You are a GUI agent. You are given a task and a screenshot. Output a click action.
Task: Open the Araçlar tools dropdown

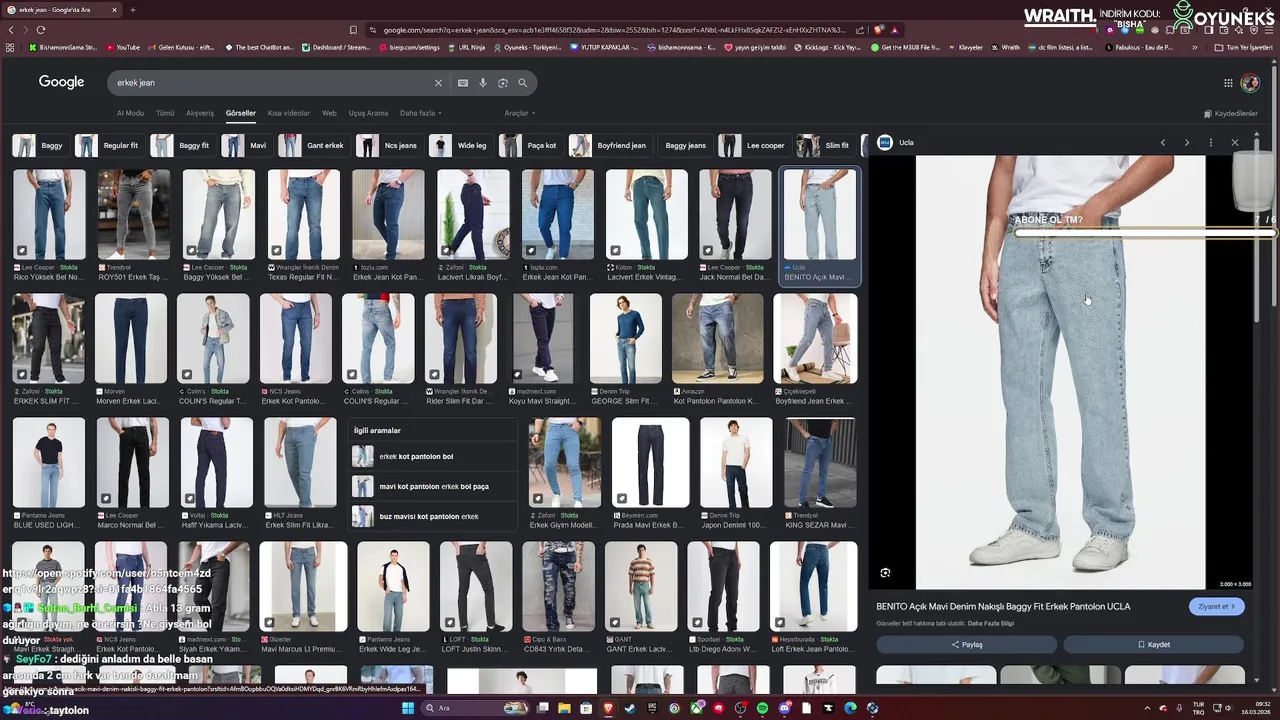pos(519,113)
